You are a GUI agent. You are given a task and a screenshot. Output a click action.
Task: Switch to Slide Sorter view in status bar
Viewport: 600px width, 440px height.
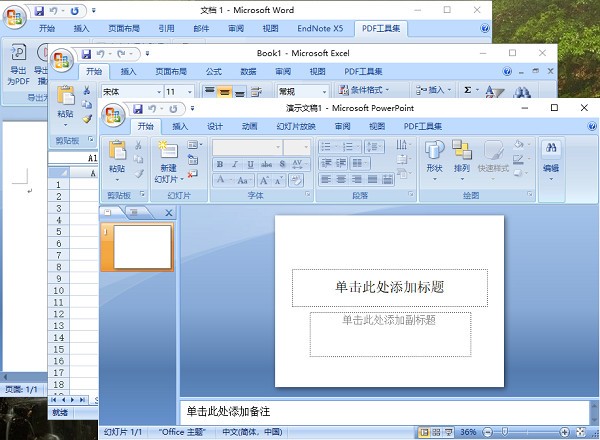coord(437,433)
